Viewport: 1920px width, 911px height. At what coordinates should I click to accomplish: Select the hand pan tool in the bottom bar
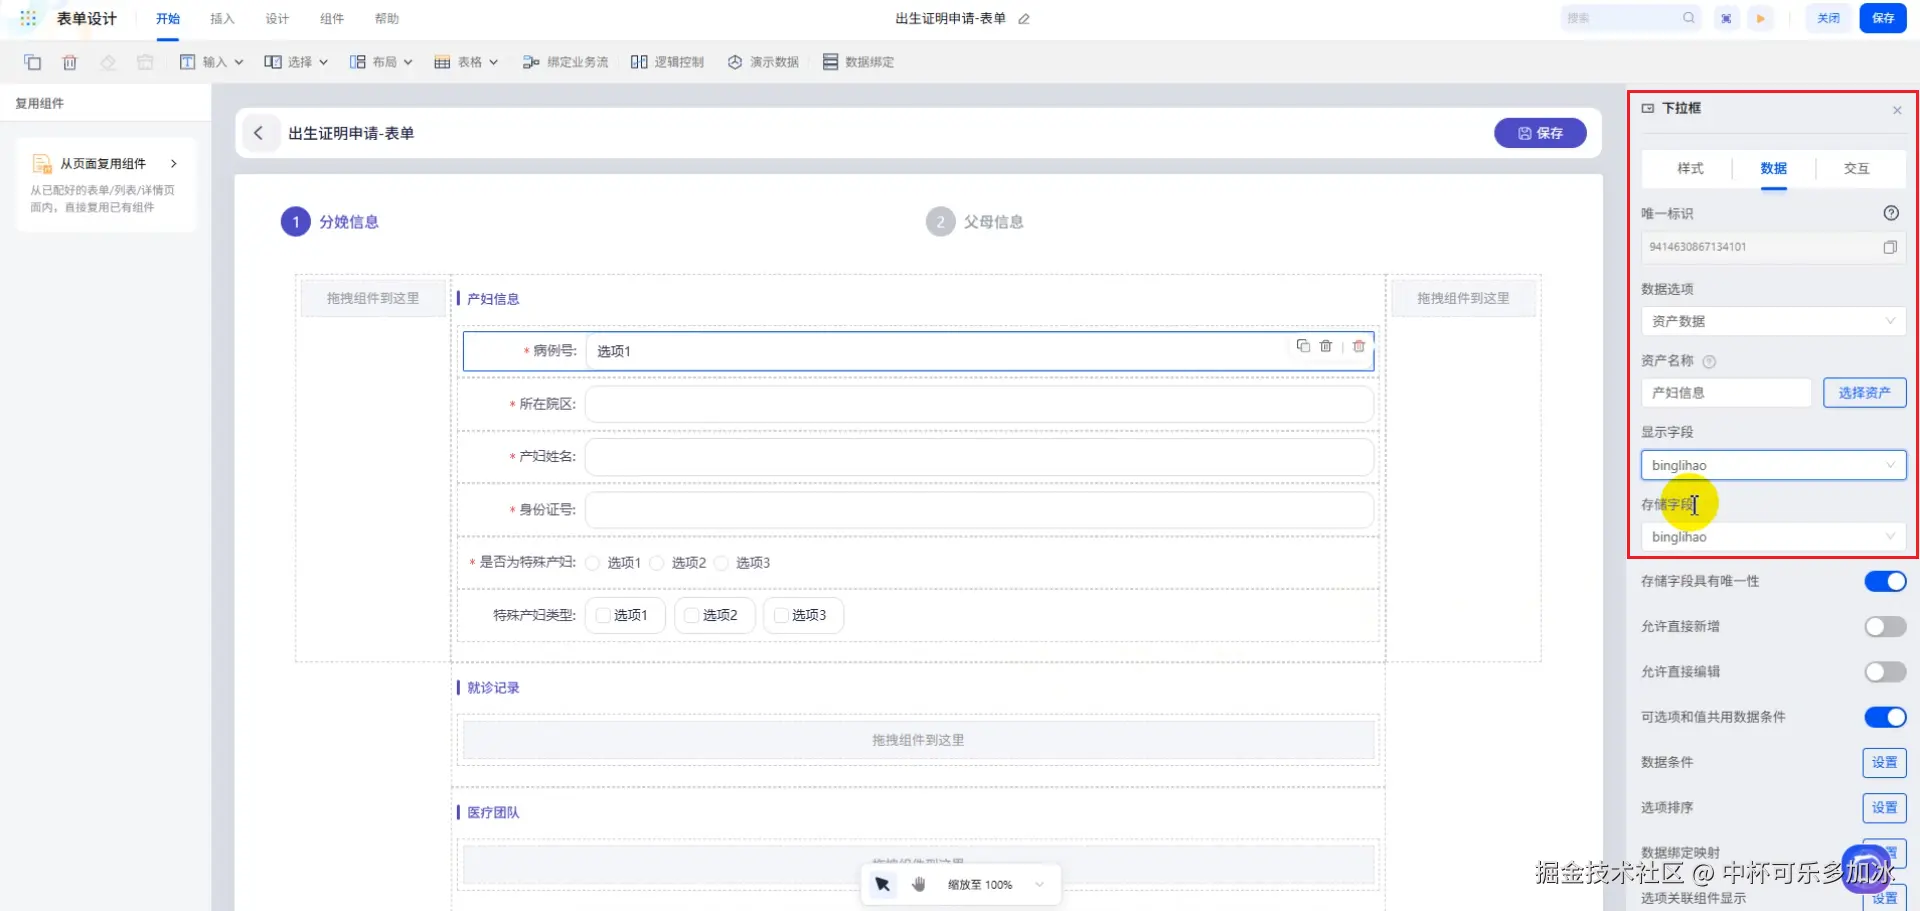tap(919, 884)
